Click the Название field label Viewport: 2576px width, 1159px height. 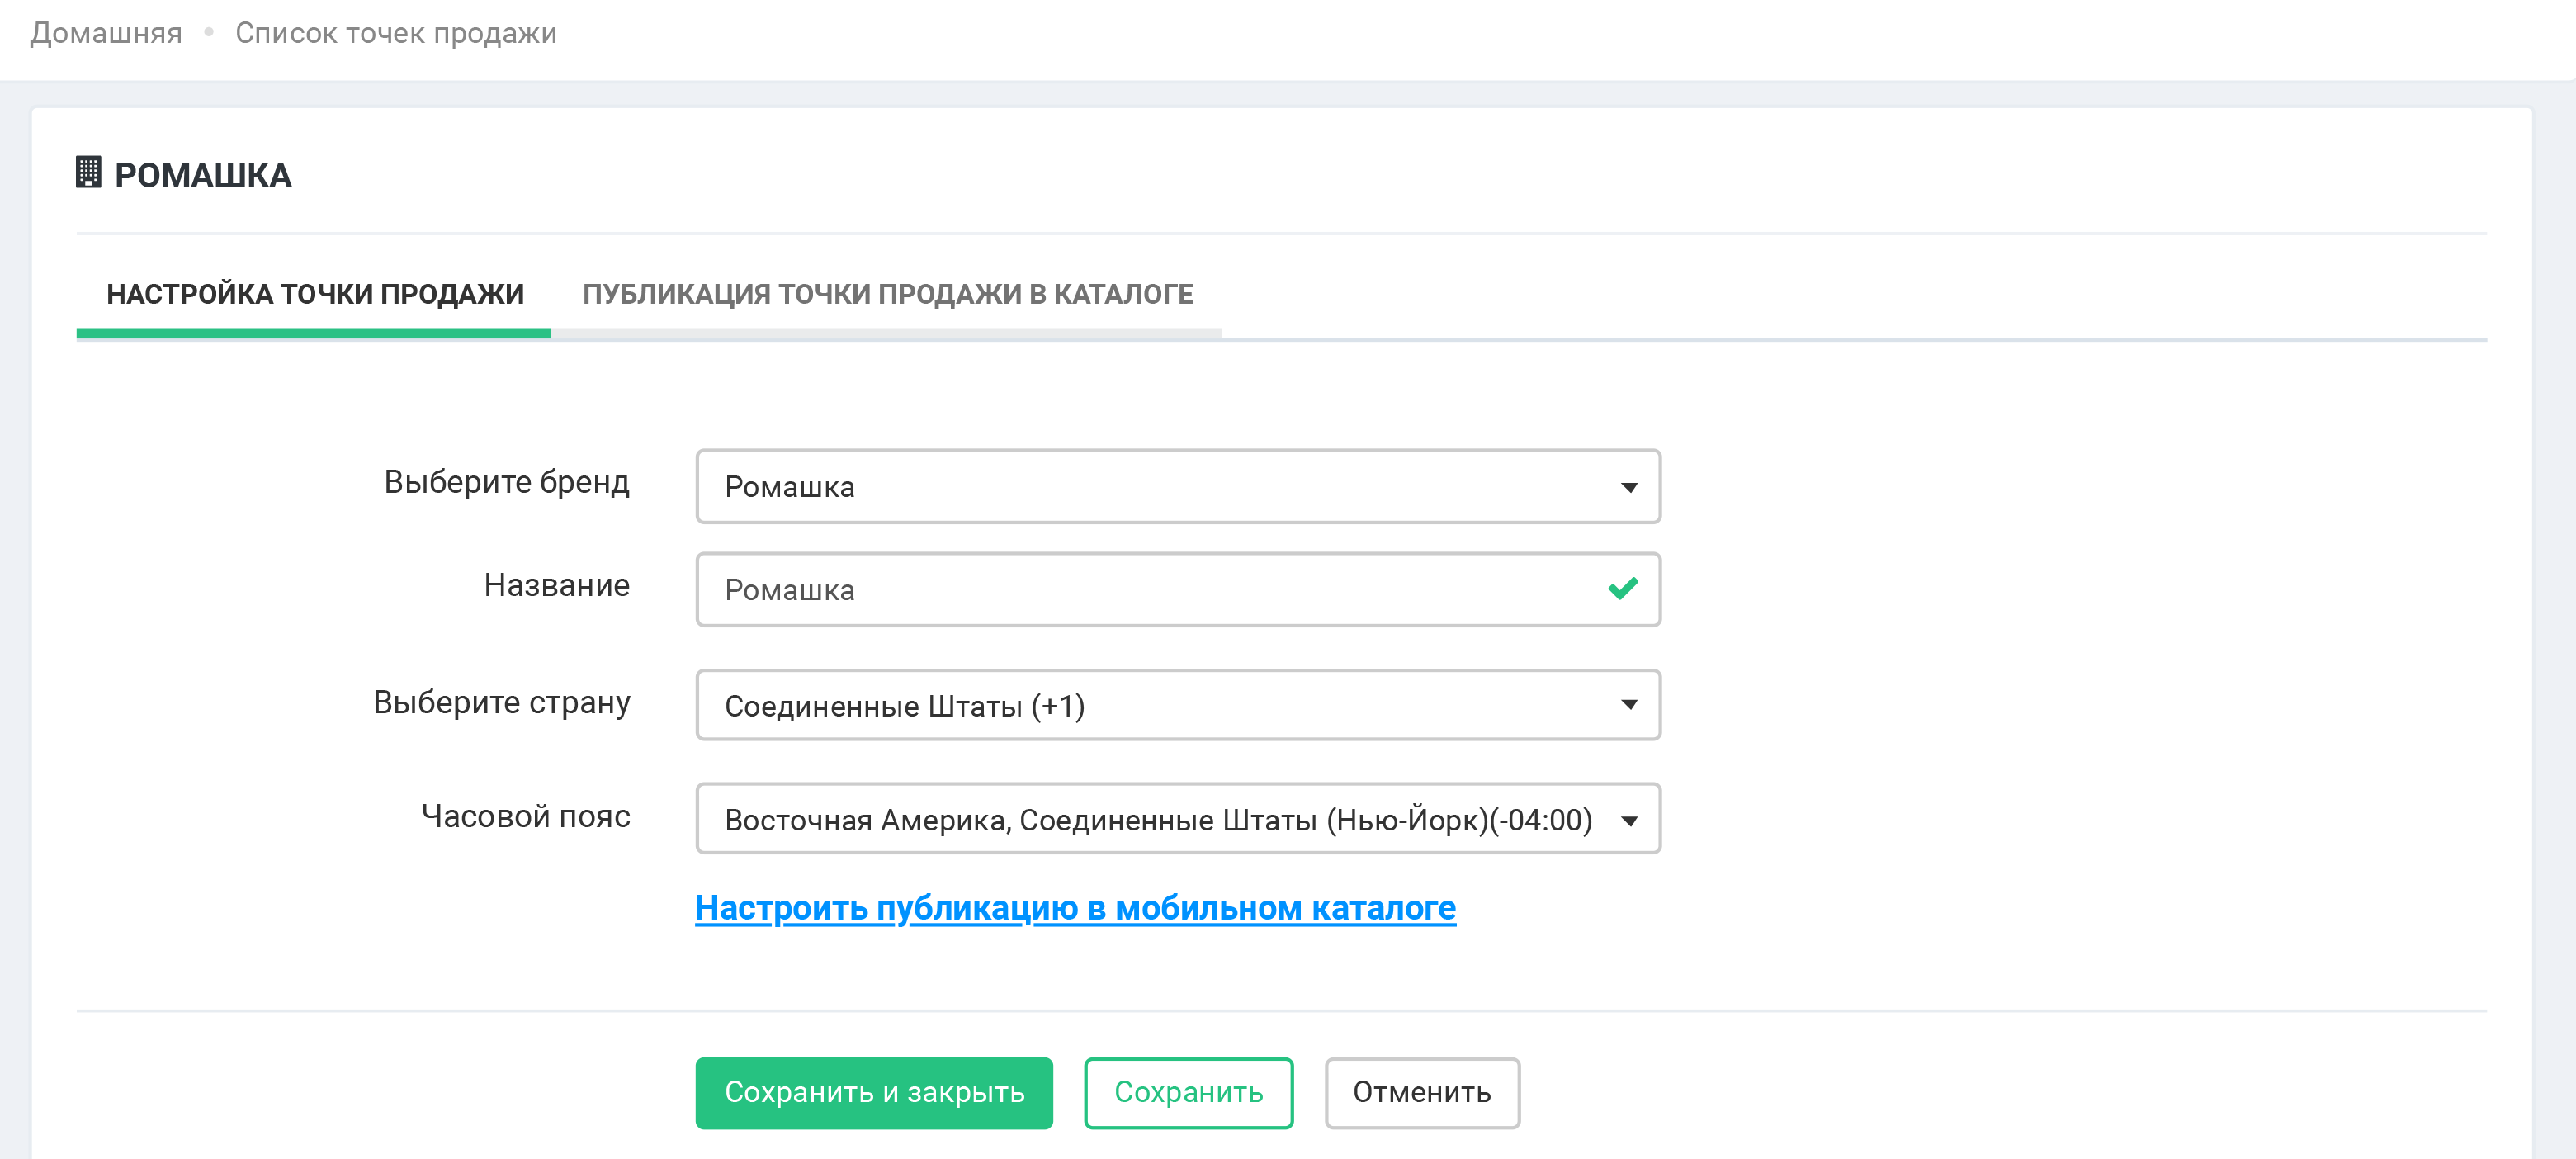[556, 585]
